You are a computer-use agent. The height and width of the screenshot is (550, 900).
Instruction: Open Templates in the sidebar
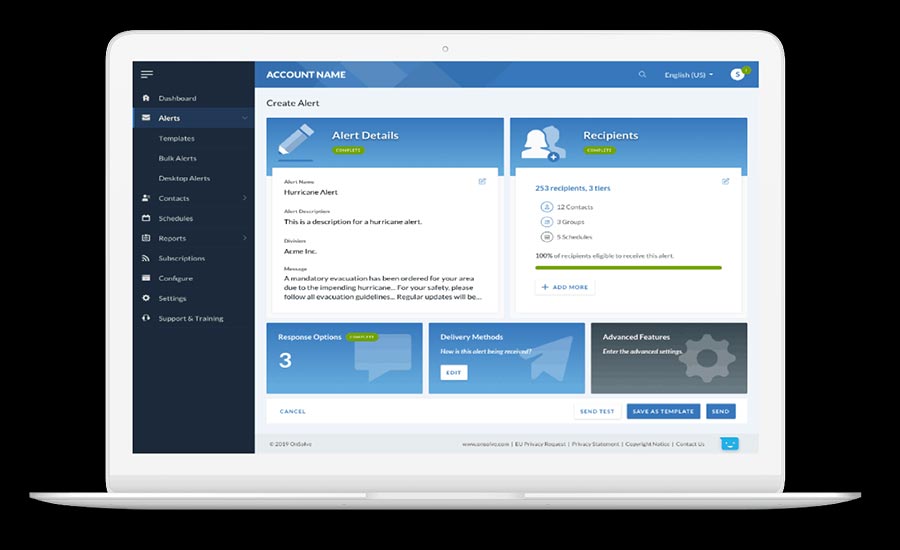(x=176, y=138)
